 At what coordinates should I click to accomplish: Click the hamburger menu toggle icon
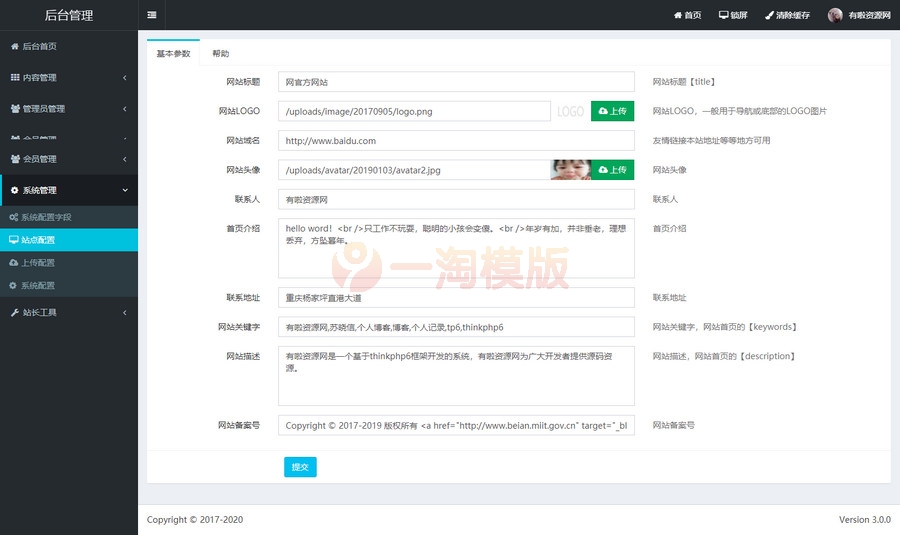[151, 15]
